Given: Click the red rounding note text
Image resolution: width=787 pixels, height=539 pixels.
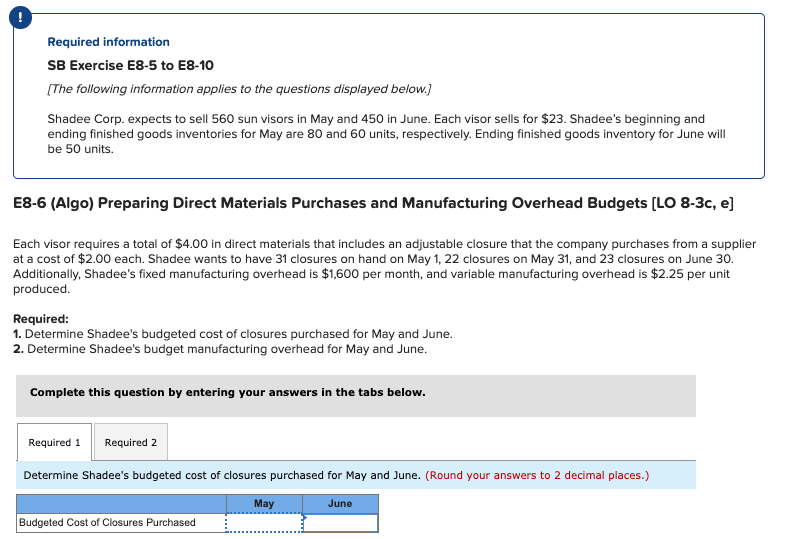Looking at the screenshot, I should [x=537, y=475].
